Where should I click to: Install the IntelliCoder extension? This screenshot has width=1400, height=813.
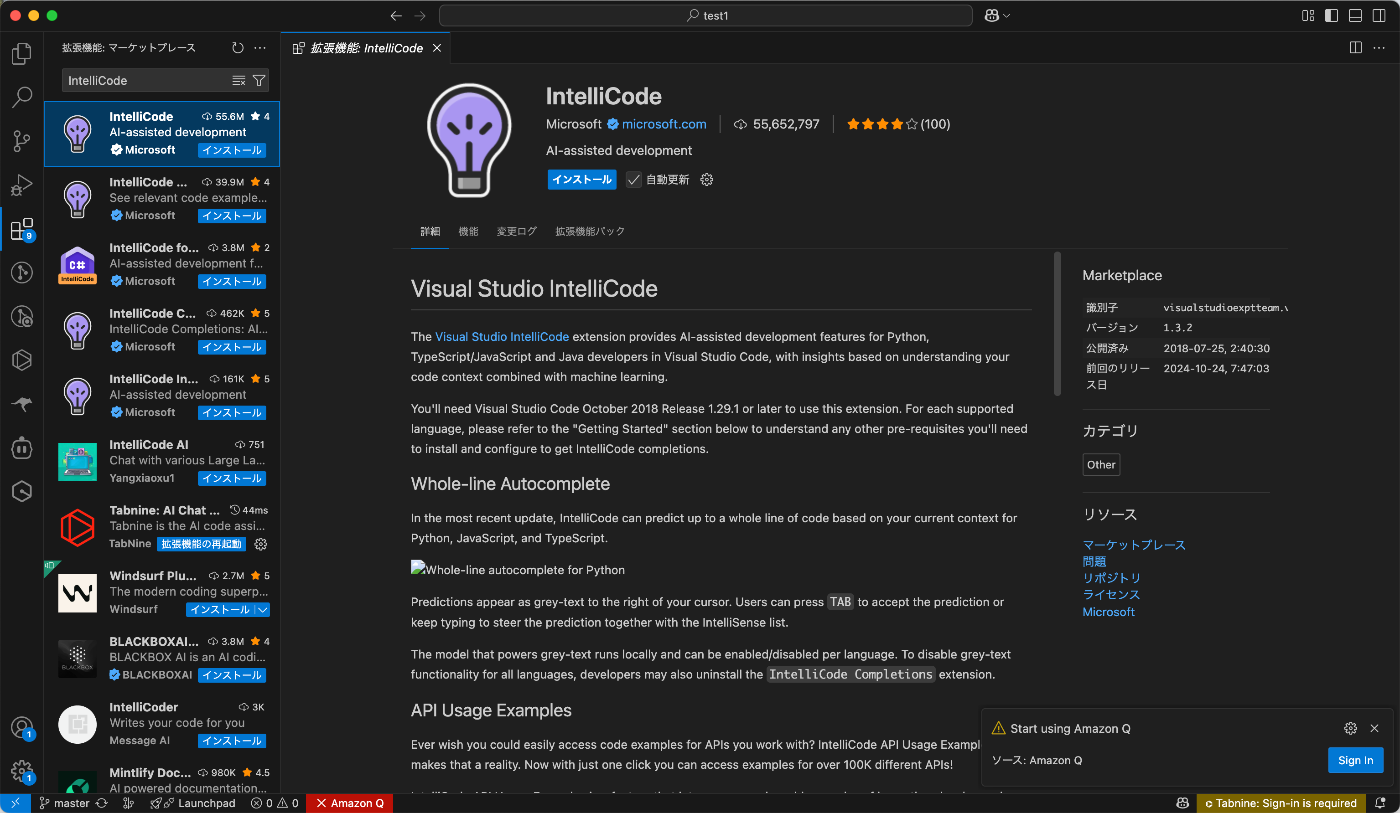click(x=231, y=741)
